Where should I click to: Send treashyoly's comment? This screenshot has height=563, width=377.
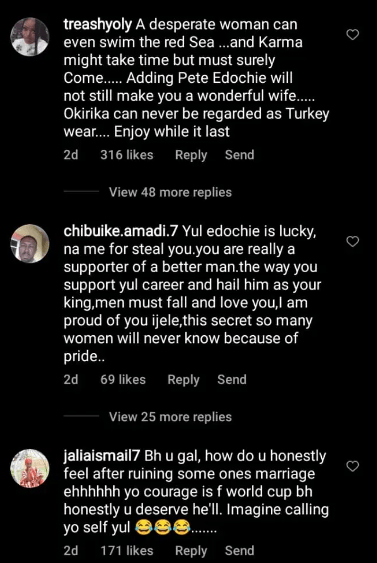pos(239,155)
